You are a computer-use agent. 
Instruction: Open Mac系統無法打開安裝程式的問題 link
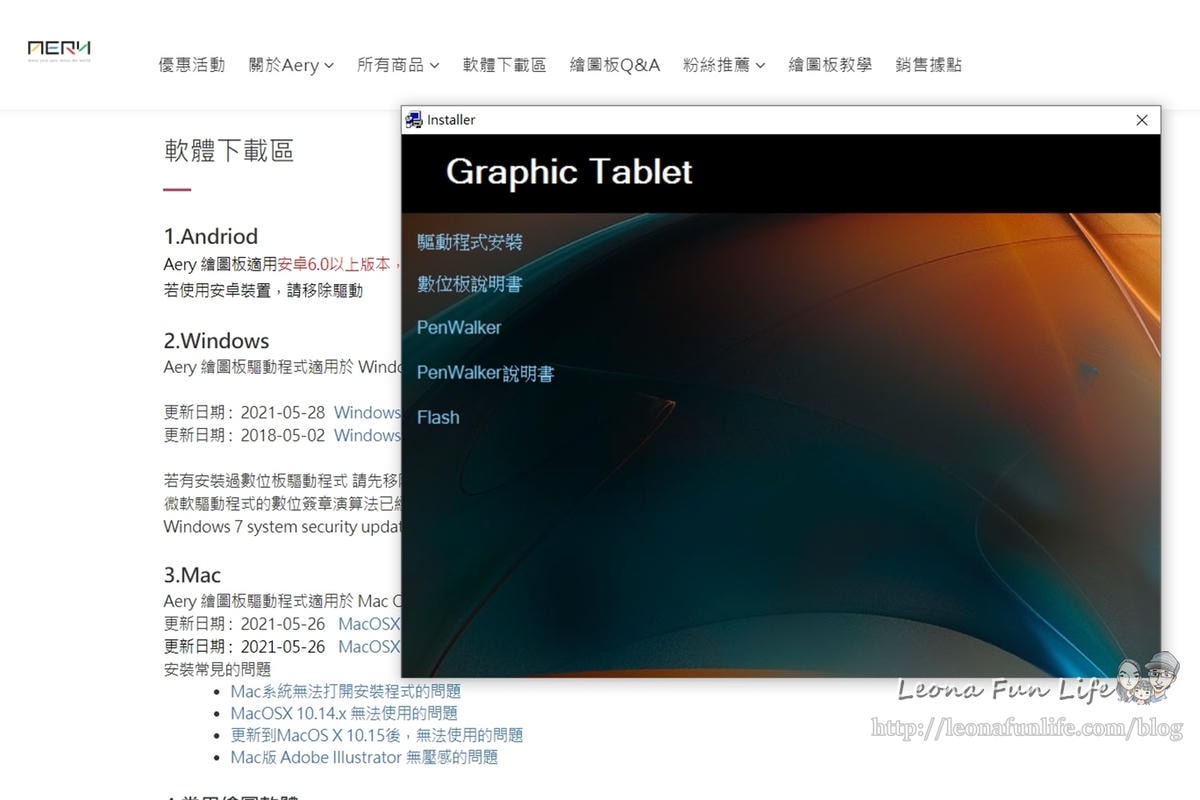345,691
